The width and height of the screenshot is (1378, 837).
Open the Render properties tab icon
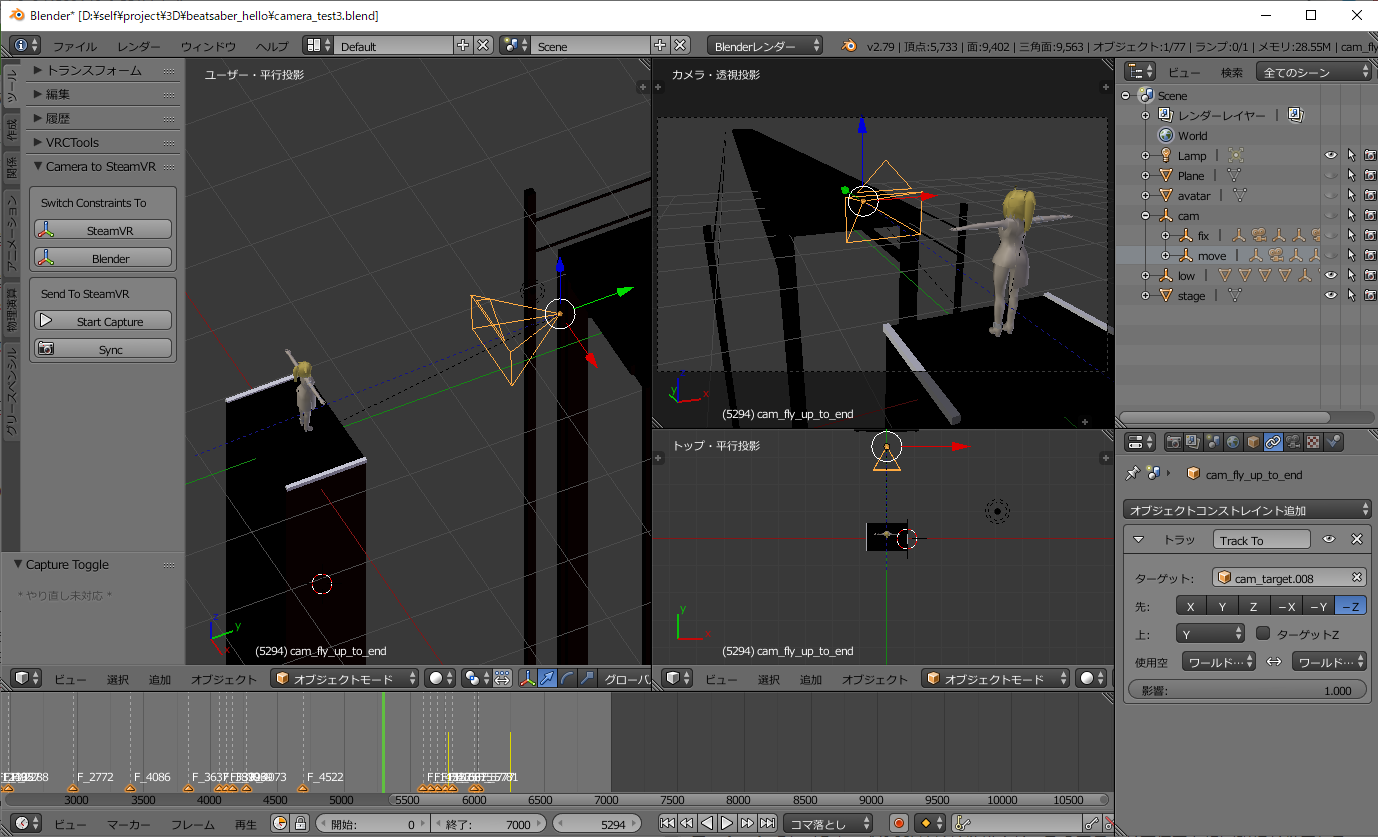tap(1175, 442)
